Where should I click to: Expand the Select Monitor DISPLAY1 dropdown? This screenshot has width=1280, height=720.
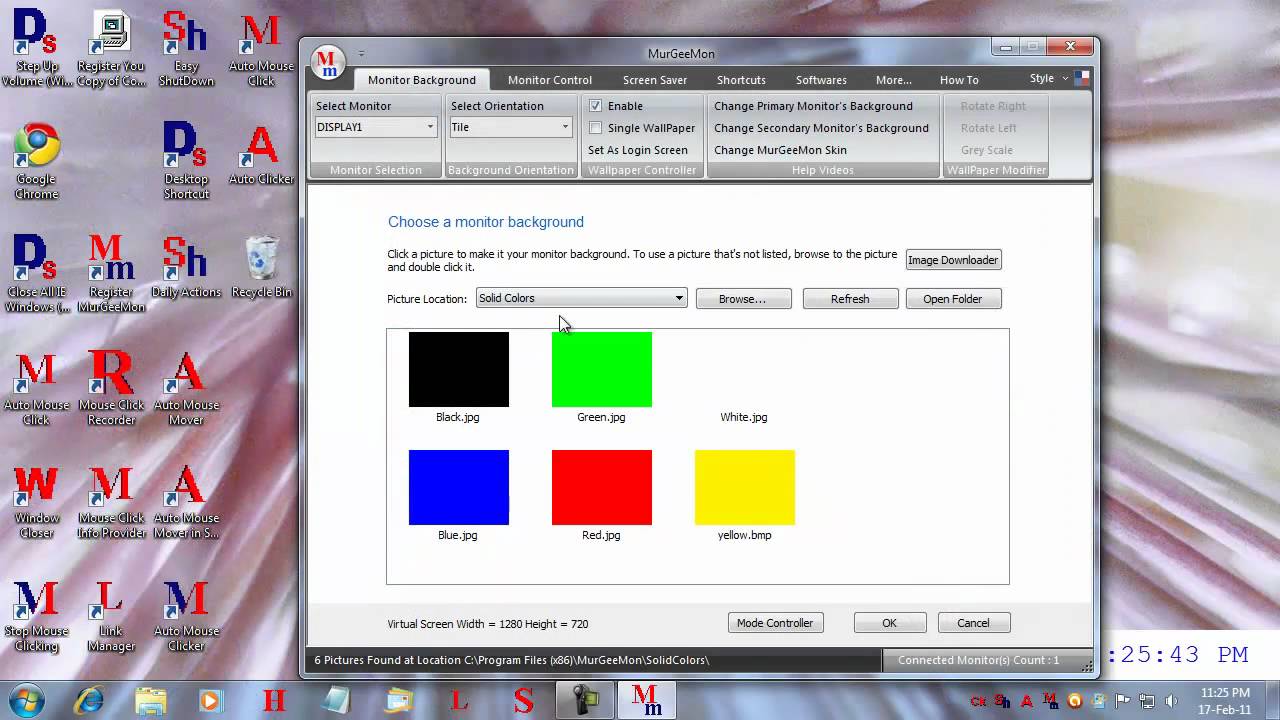pyautogui.click(x=430, y=127)
